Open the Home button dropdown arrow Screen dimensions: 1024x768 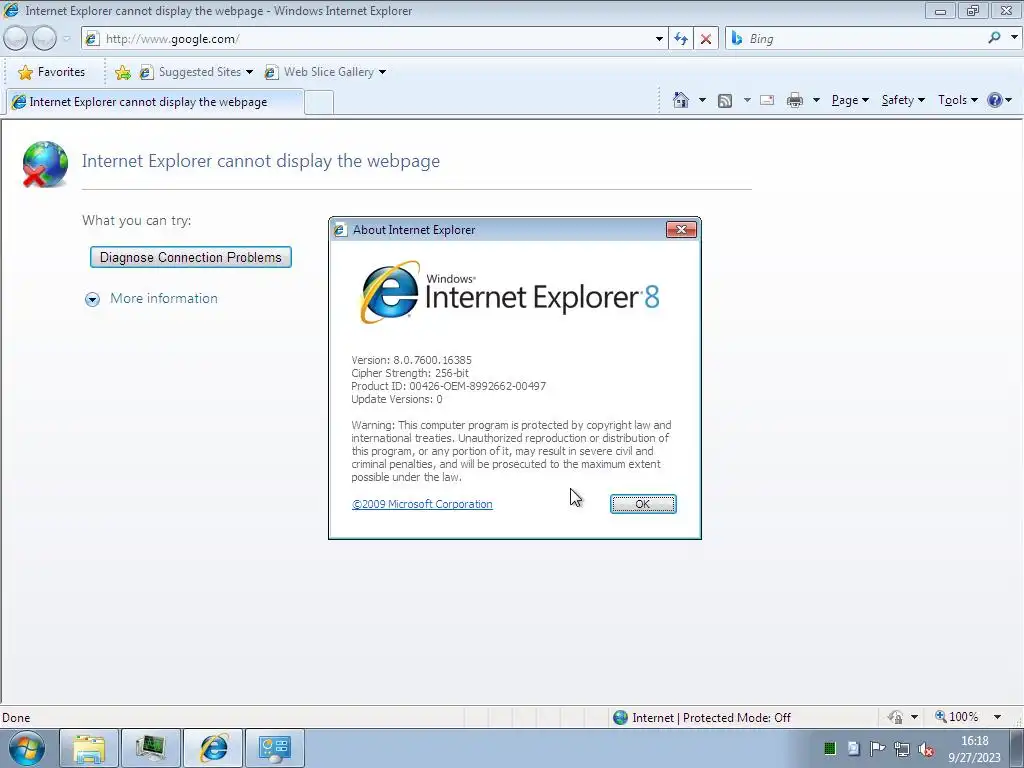[702, 100]
